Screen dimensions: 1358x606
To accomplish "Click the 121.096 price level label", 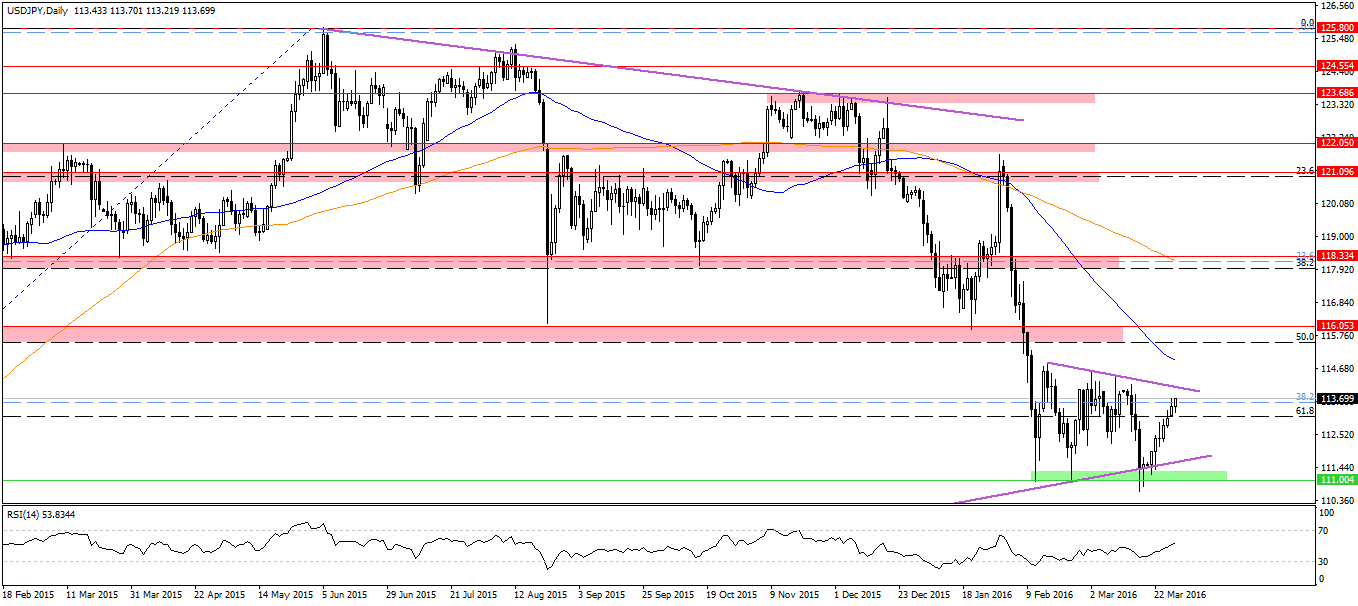I will point(1337,172).
